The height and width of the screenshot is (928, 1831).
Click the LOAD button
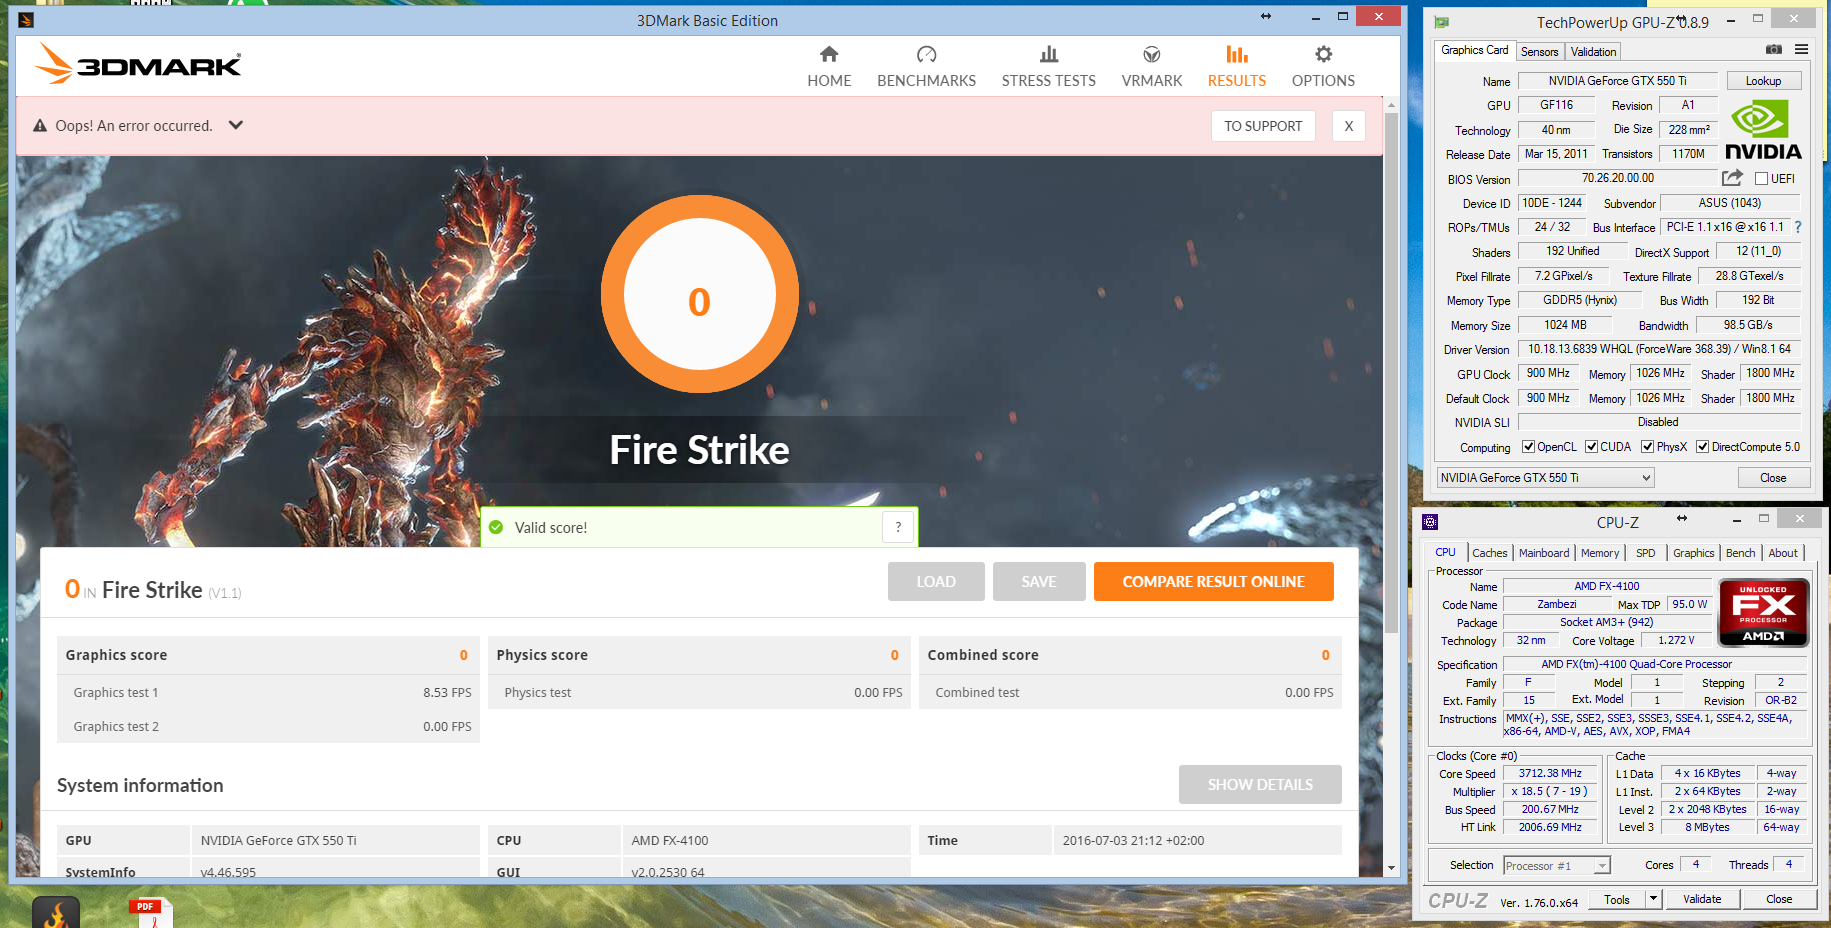coord(936,581)
